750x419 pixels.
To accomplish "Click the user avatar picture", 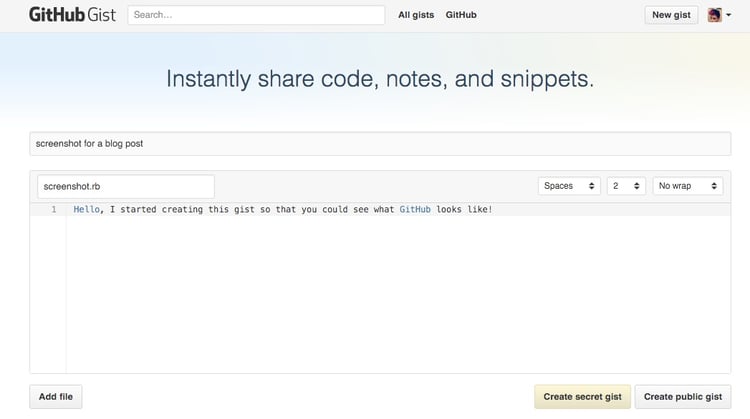I will (715, 15).
